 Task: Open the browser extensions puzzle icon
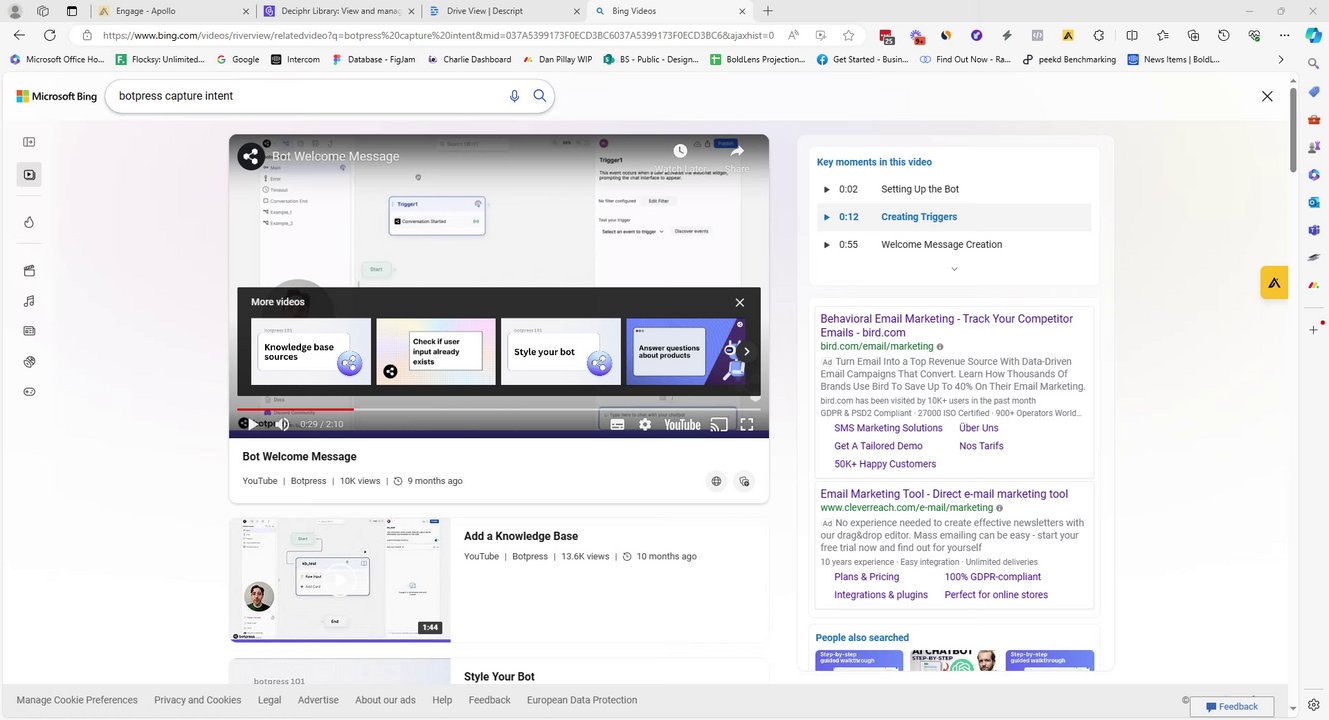[1099, 35]
